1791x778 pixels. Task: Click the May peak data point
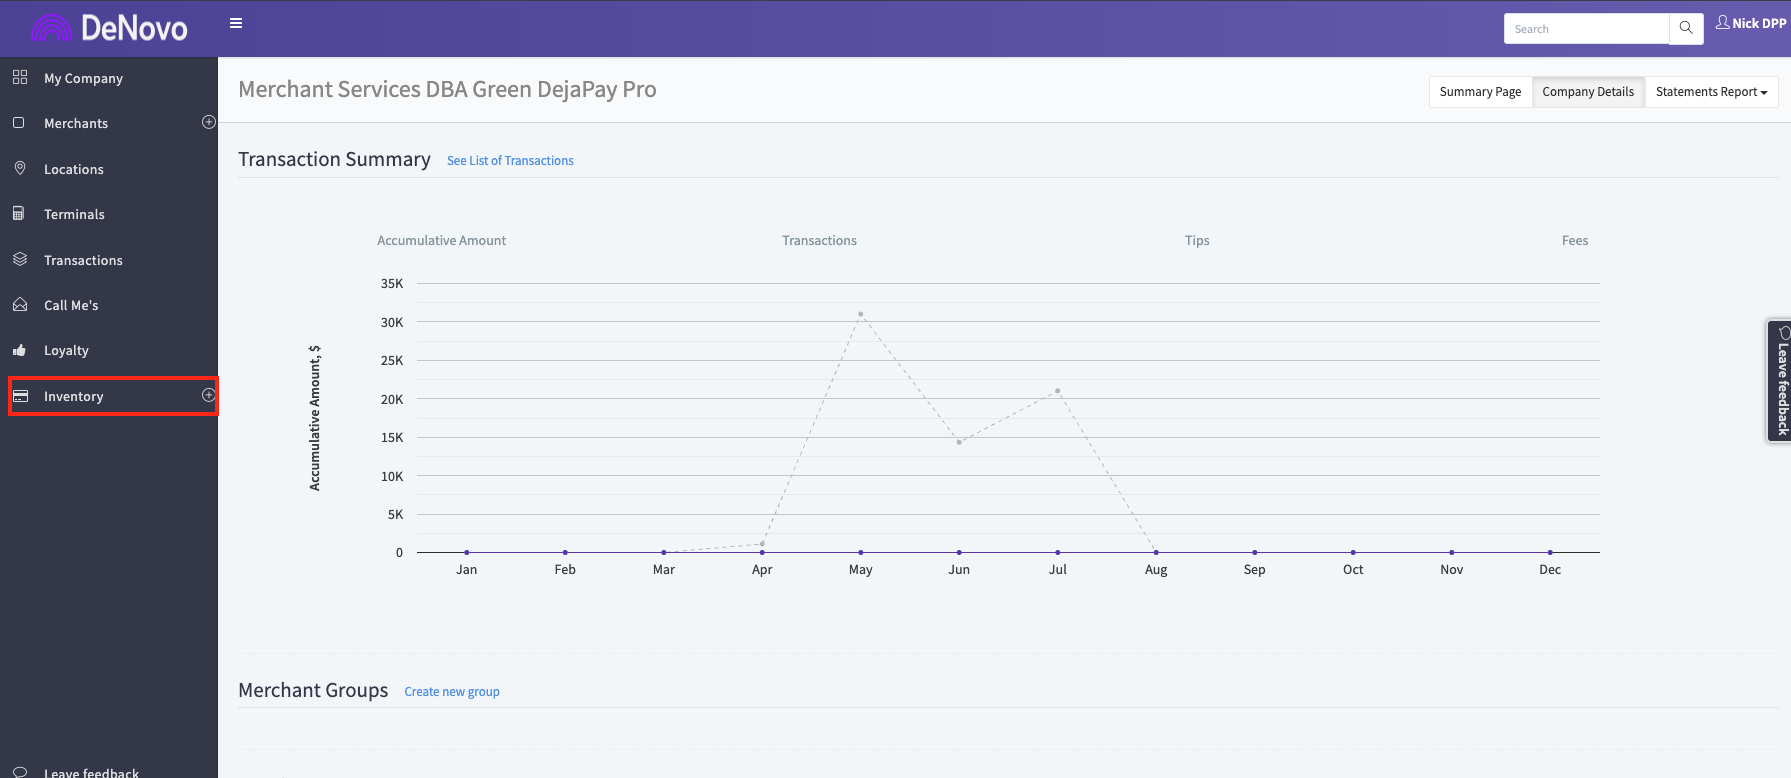coord(860,314)
